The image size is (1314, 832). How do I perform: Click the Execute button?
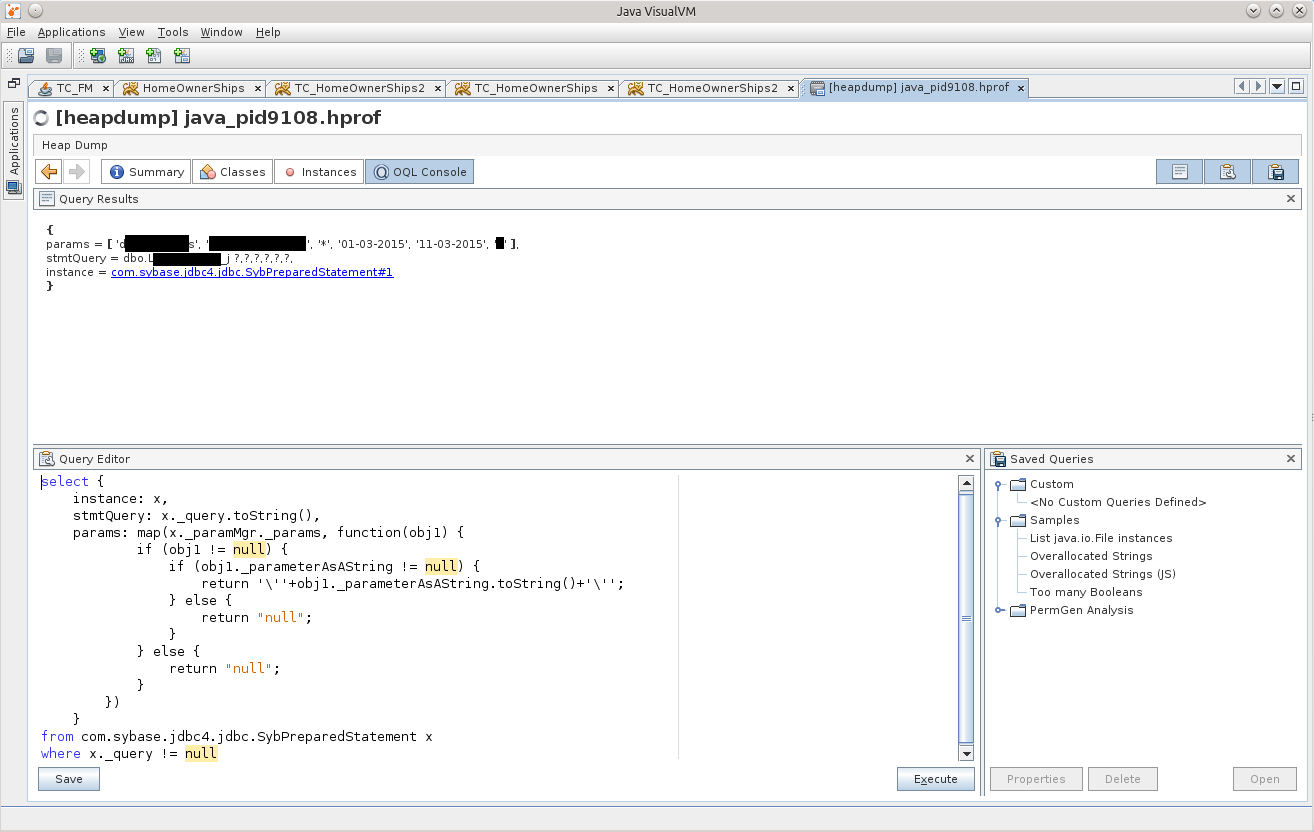pyautogui.click(x=936, y=779)
